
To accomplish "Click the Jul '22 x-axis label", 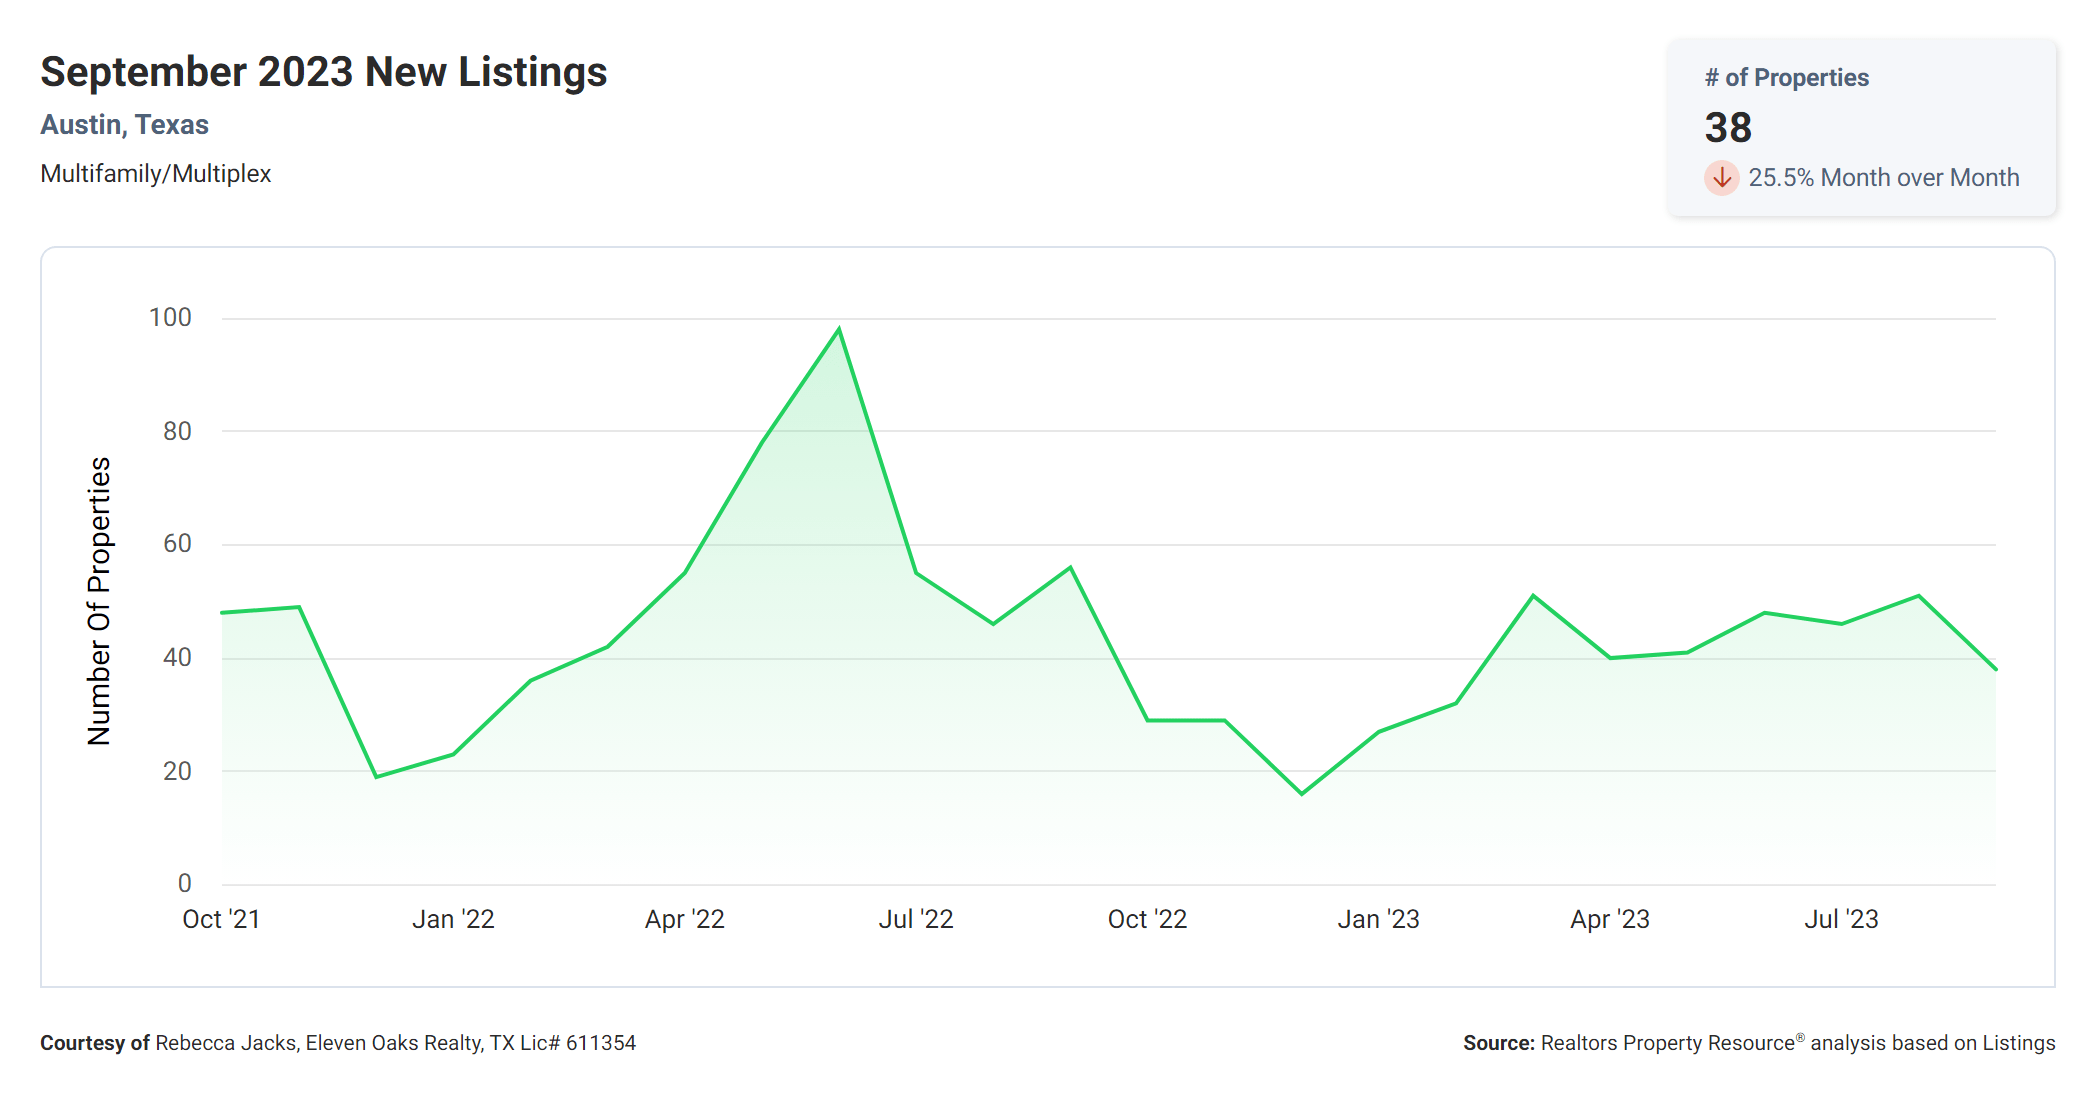I will point(915,919).
